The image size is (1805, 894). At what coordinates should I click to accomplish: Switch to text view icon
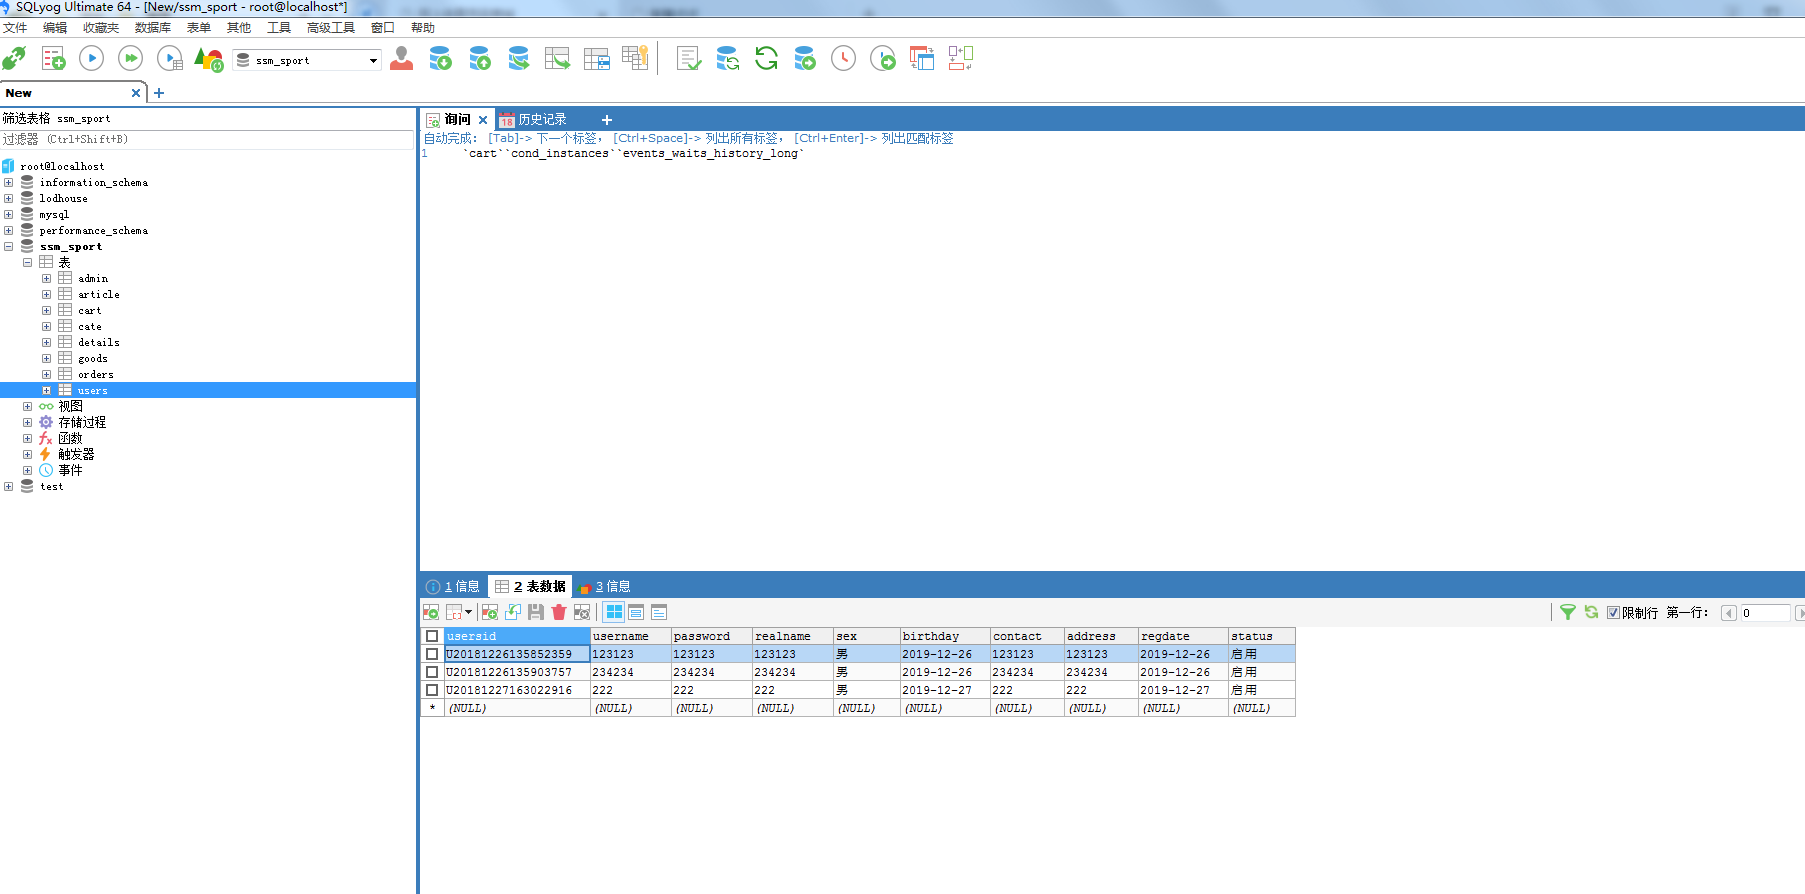pos(659,612)
